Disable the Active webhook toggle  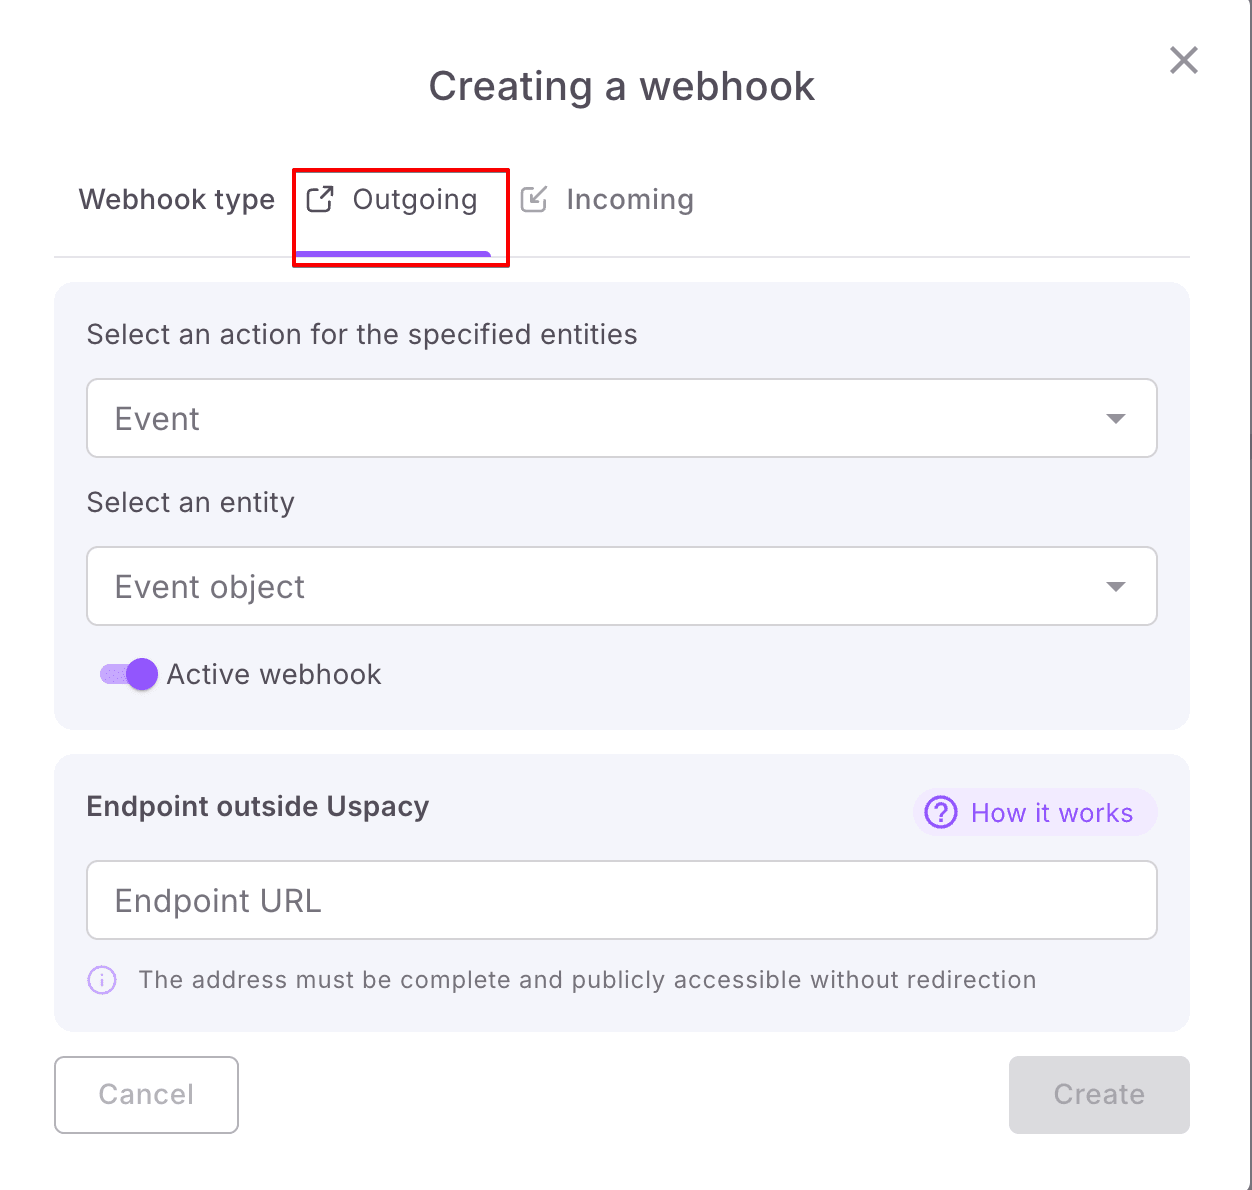pos(129,675)
